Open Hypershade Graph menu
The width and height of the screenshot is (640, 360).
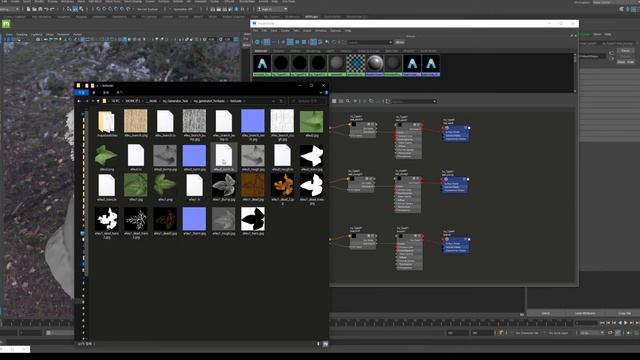click(307, 31)
